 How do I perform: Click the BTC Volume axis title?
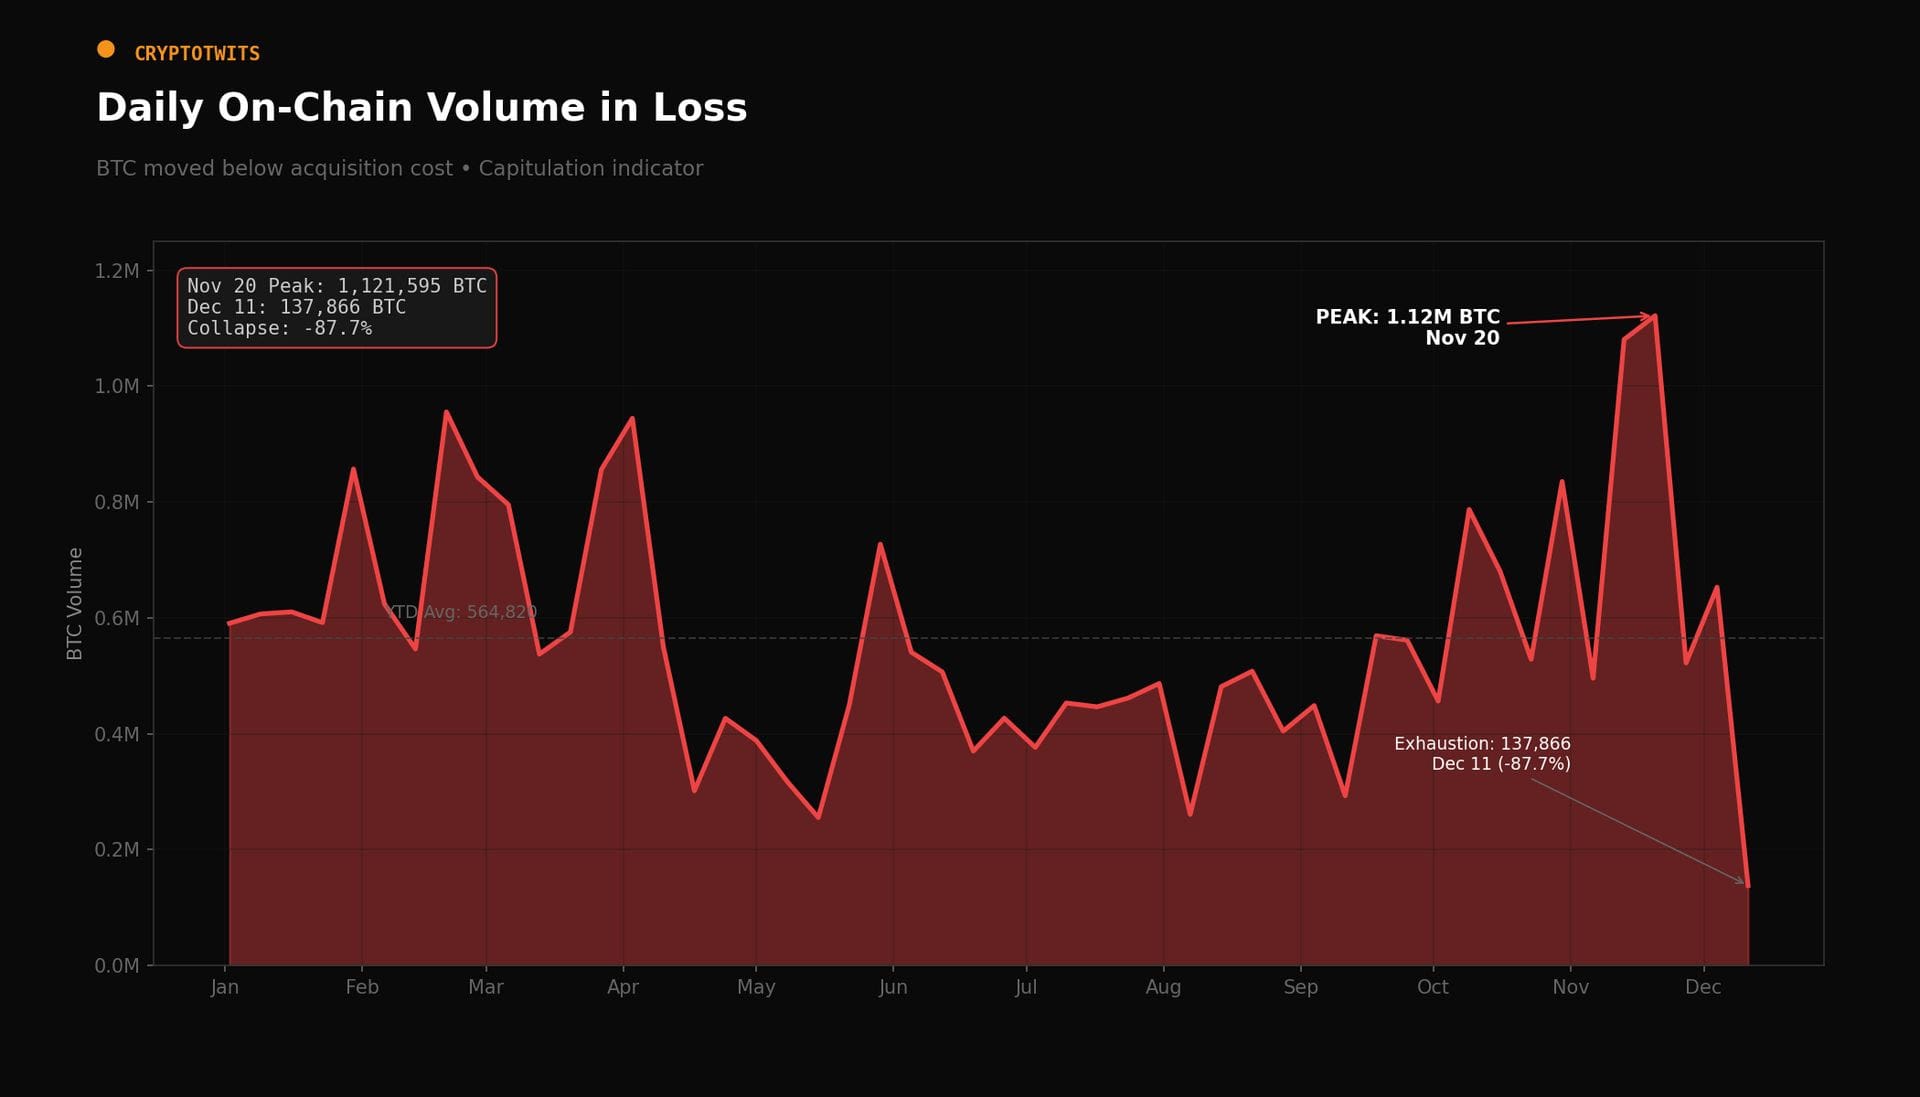[75, 603]
